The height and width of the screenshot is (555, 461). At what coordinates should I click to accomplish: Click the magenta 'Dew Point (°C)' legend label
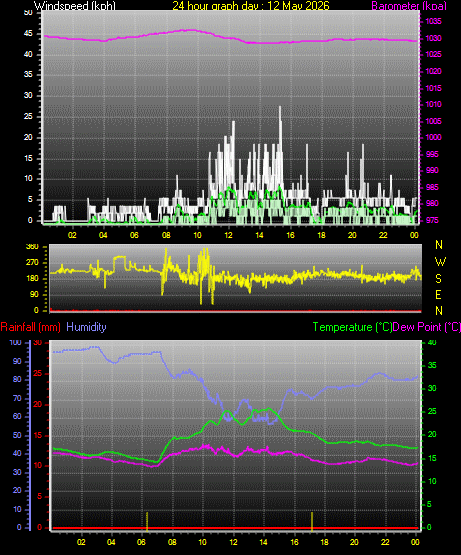point(427,327)
